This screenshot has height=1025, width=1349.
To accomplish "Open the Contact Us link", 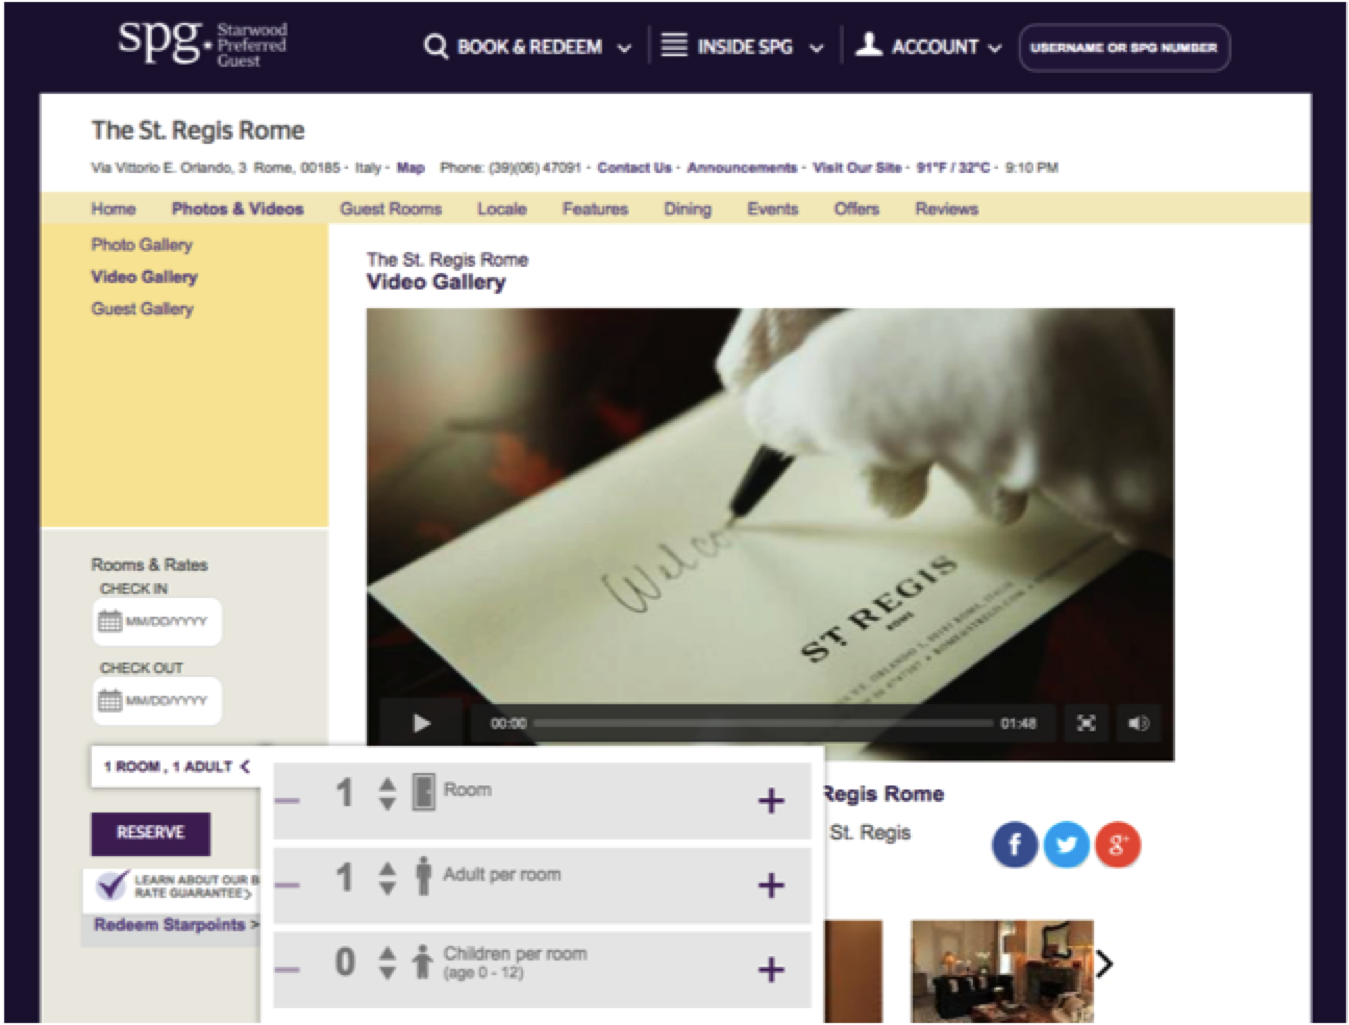I will (x=634, y=168).
